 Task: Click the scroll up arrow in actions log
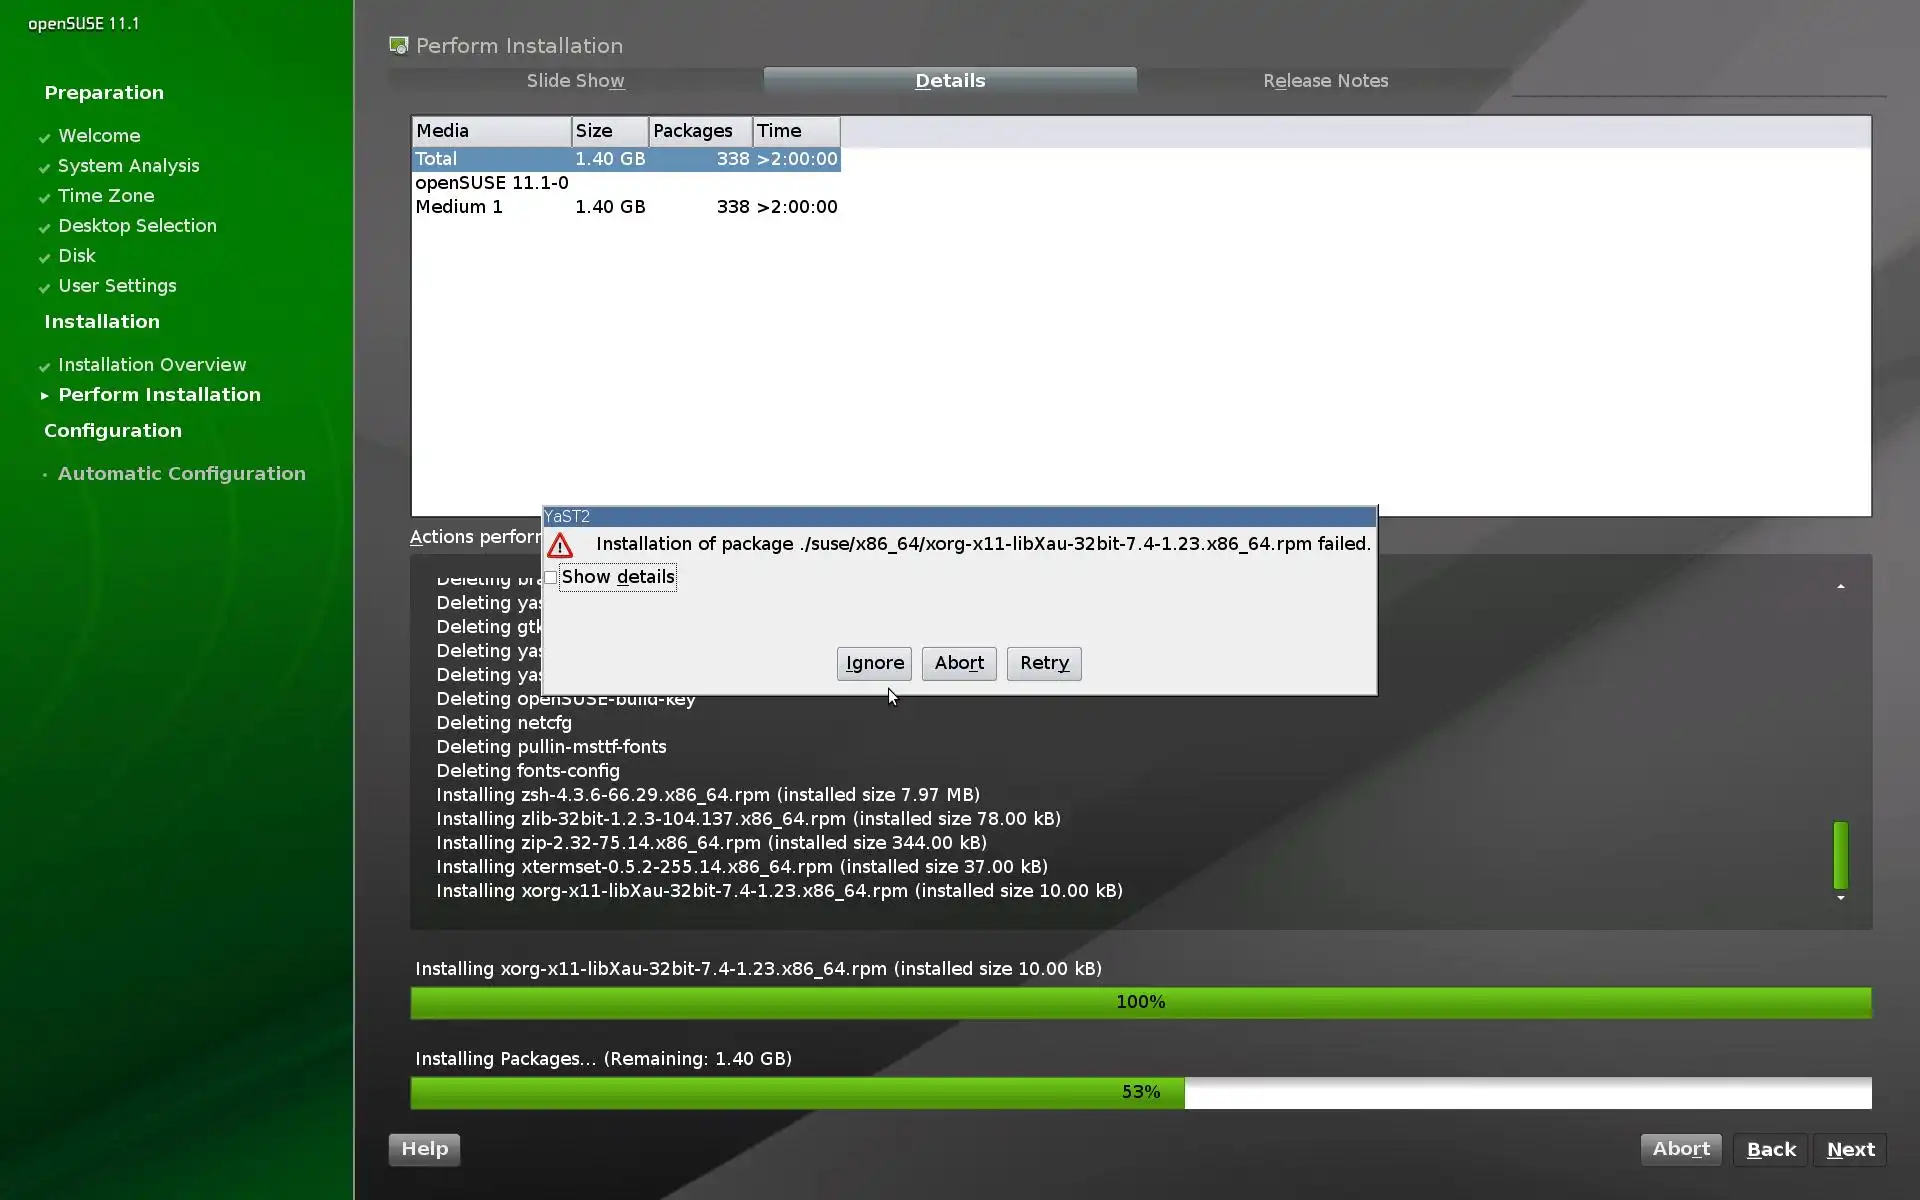(1840, 586)
